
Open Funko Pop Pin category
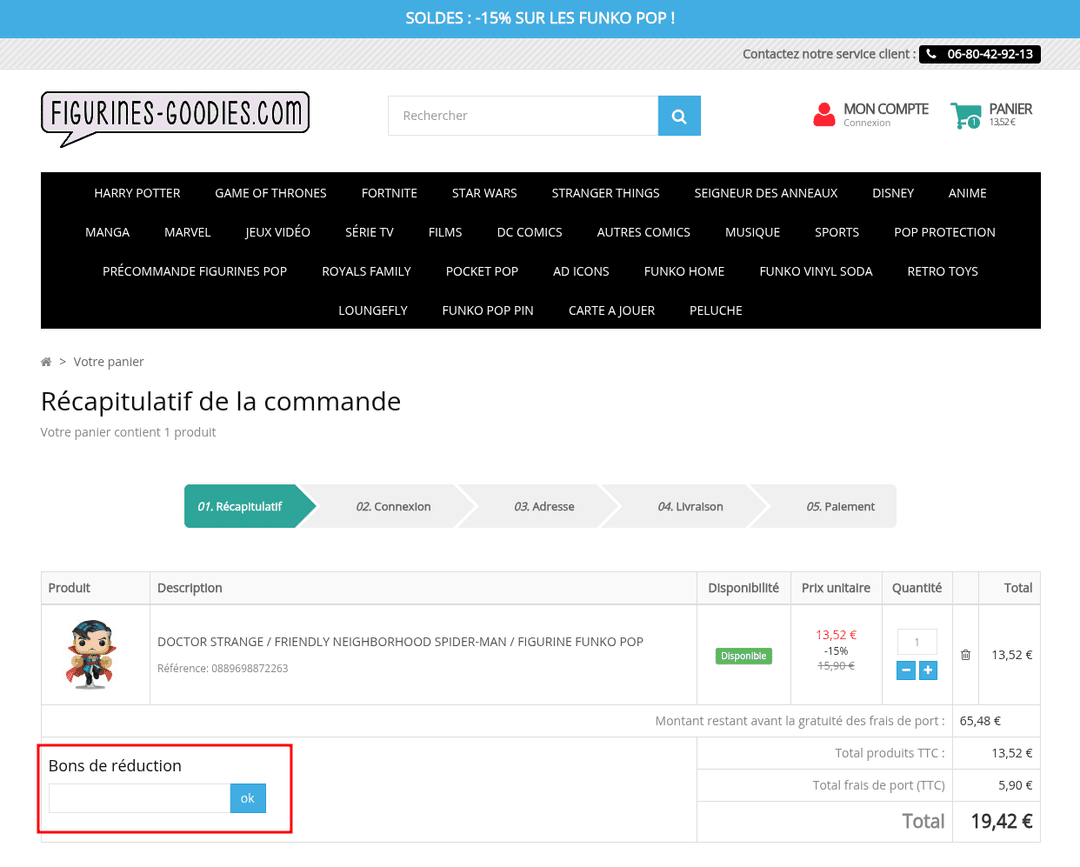tap(488, 311)
